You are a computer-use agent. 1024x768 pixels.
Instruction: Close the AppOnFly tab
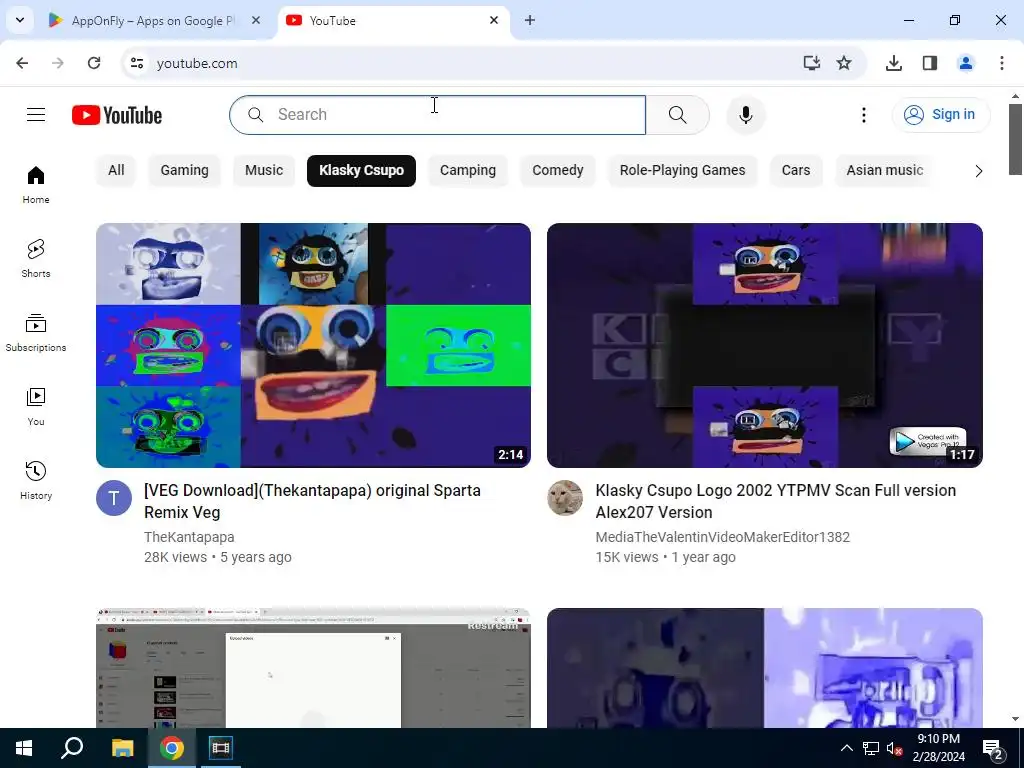tap(256, 21)
